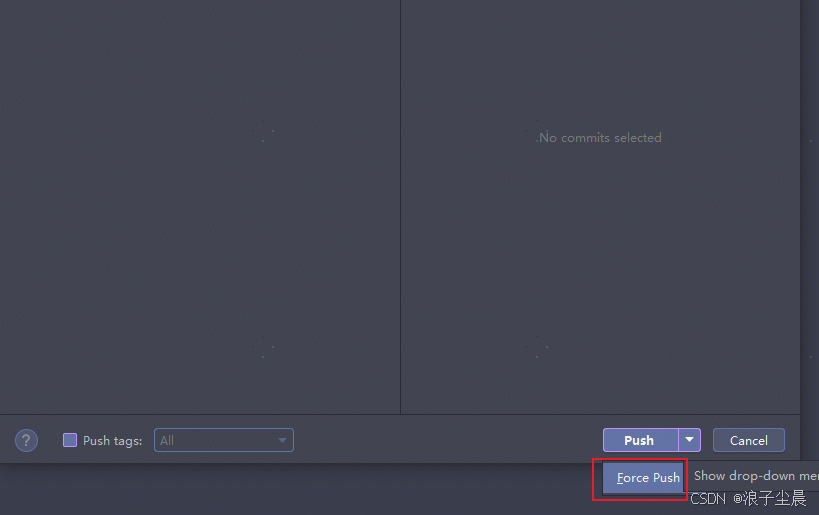Cancel the push dialog
Image resolution: width=819 pixels, height=515 pixels.
tap(748, 440)
